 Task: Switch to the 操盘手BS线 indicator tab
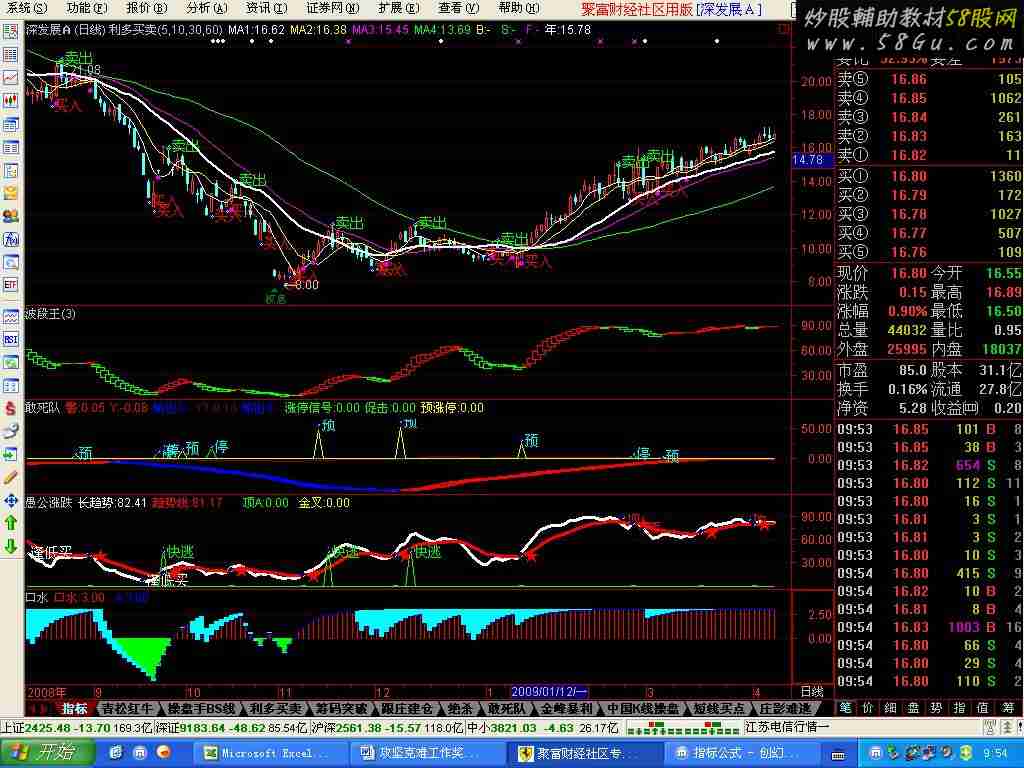coord(201,709)
